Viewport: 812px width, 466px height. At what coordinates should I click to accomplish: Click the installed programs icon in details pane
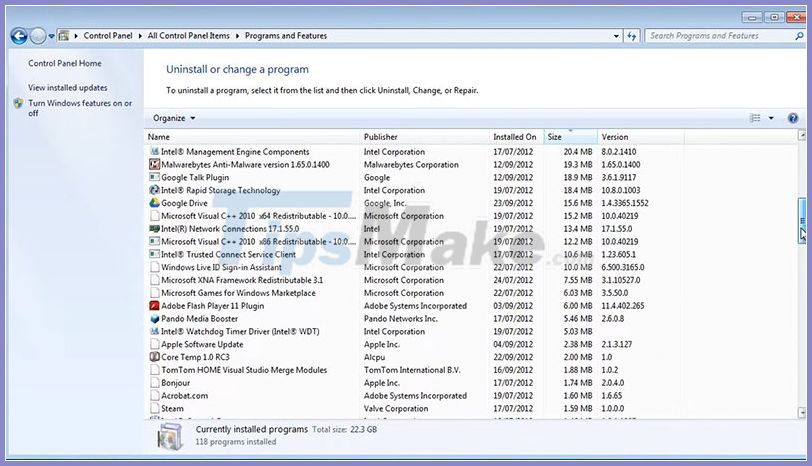click(170, 436)
